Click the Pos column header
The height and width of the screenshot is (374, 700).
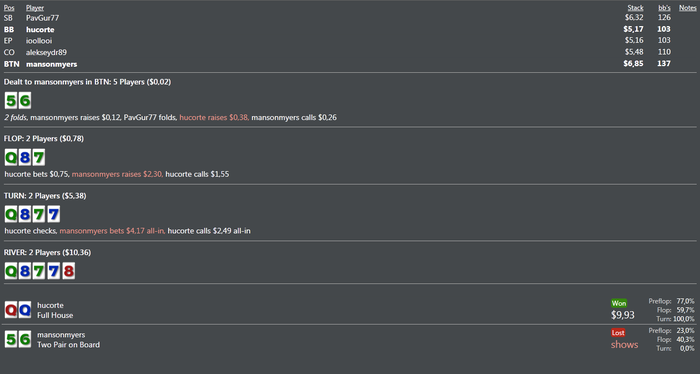coord(9,8)
